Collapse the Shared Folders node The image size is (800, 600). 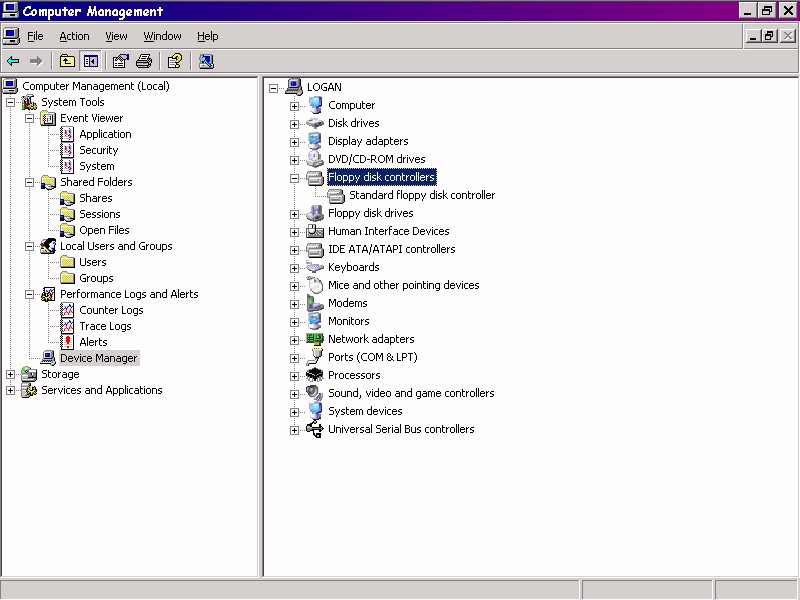click(x=30, y=182)
